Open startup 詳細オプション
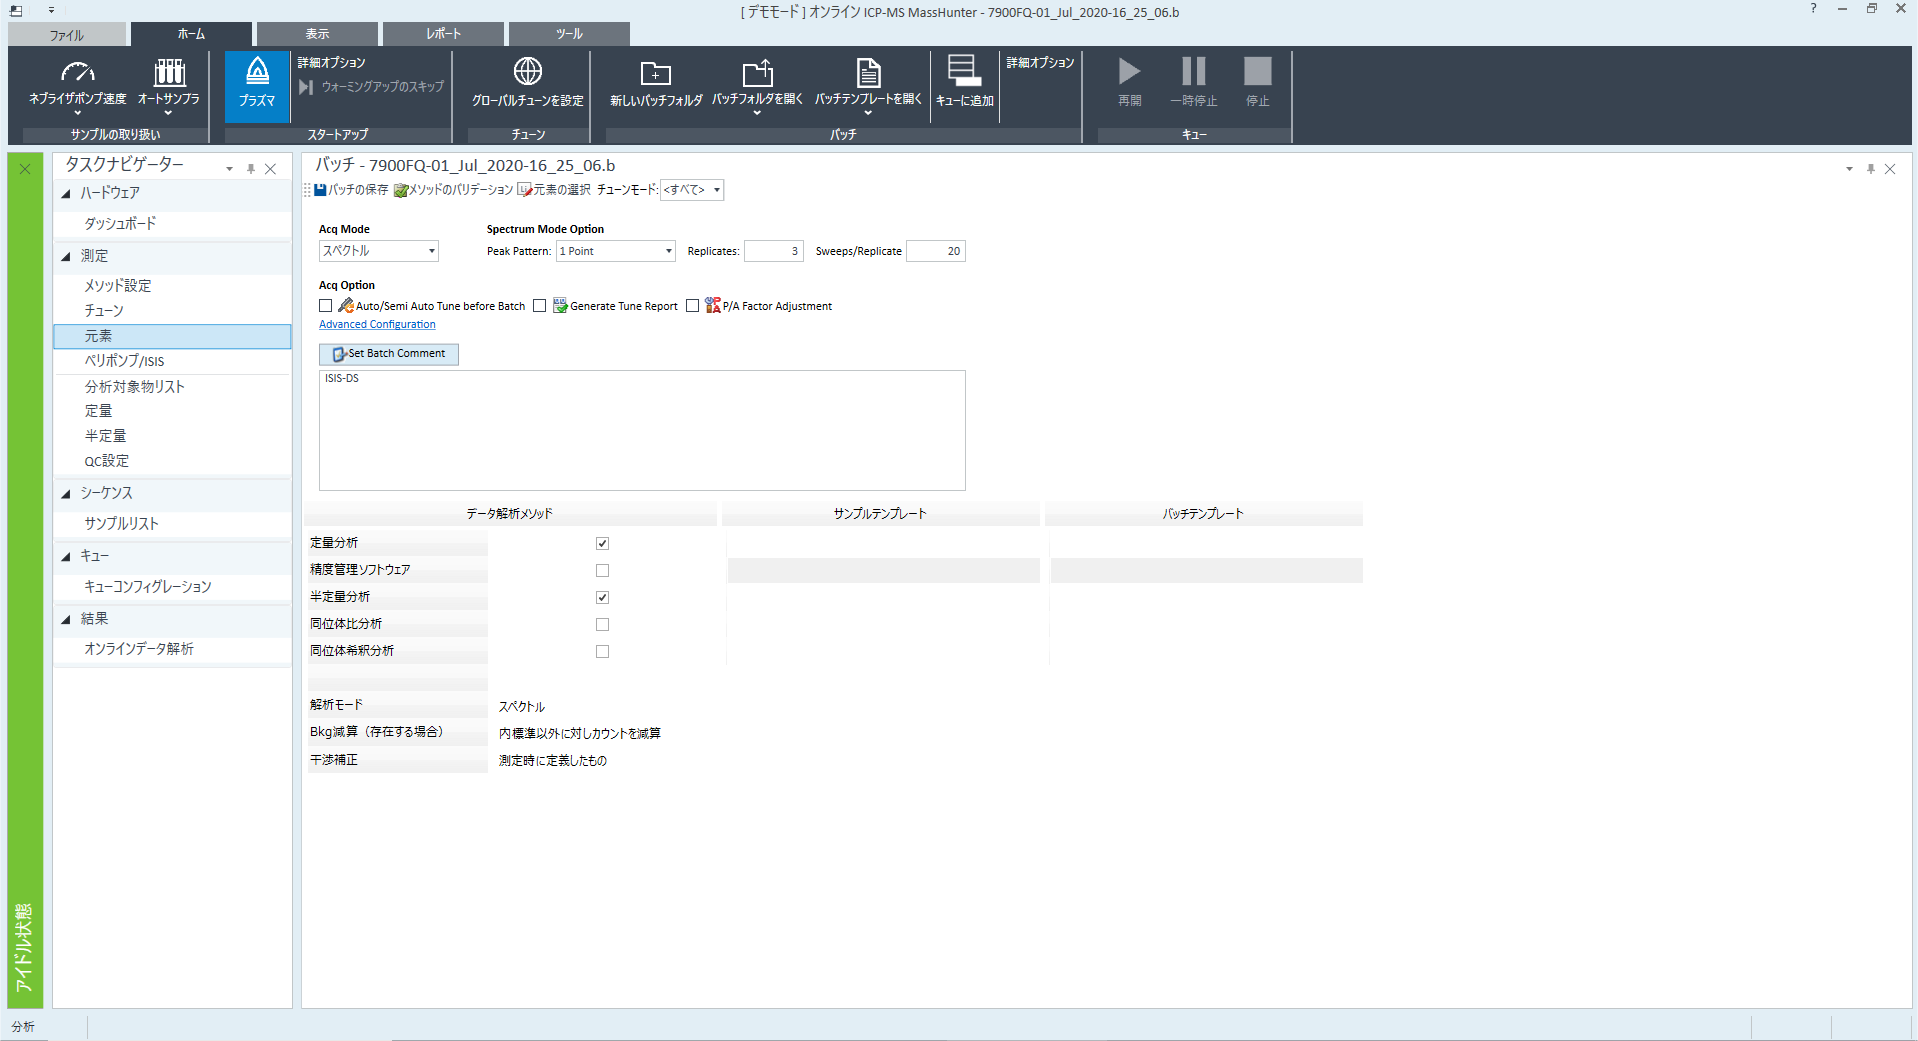The width and height of the screenshot is (1918, 1041). point(331,62)
